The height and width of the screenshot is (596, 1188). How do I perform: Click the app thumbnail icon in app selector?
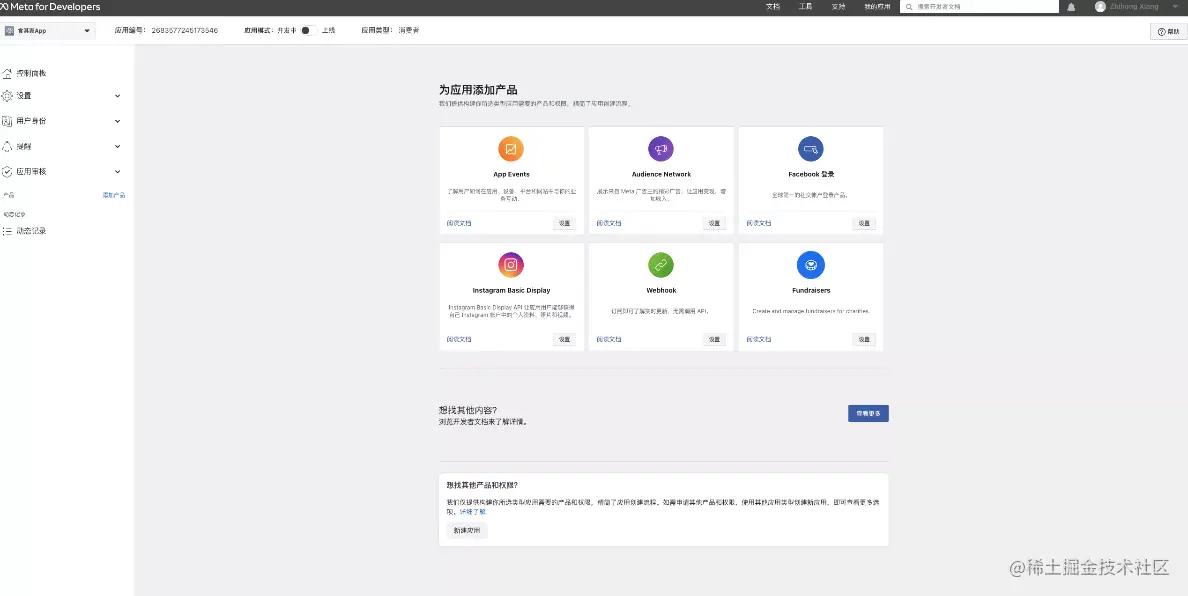click(x=10, y=31)
